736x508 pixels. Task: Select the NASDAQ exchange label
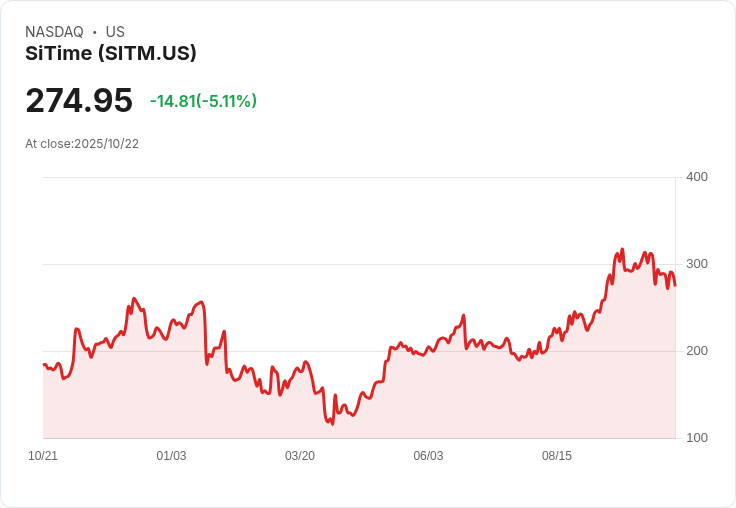[x=54, y=32]
